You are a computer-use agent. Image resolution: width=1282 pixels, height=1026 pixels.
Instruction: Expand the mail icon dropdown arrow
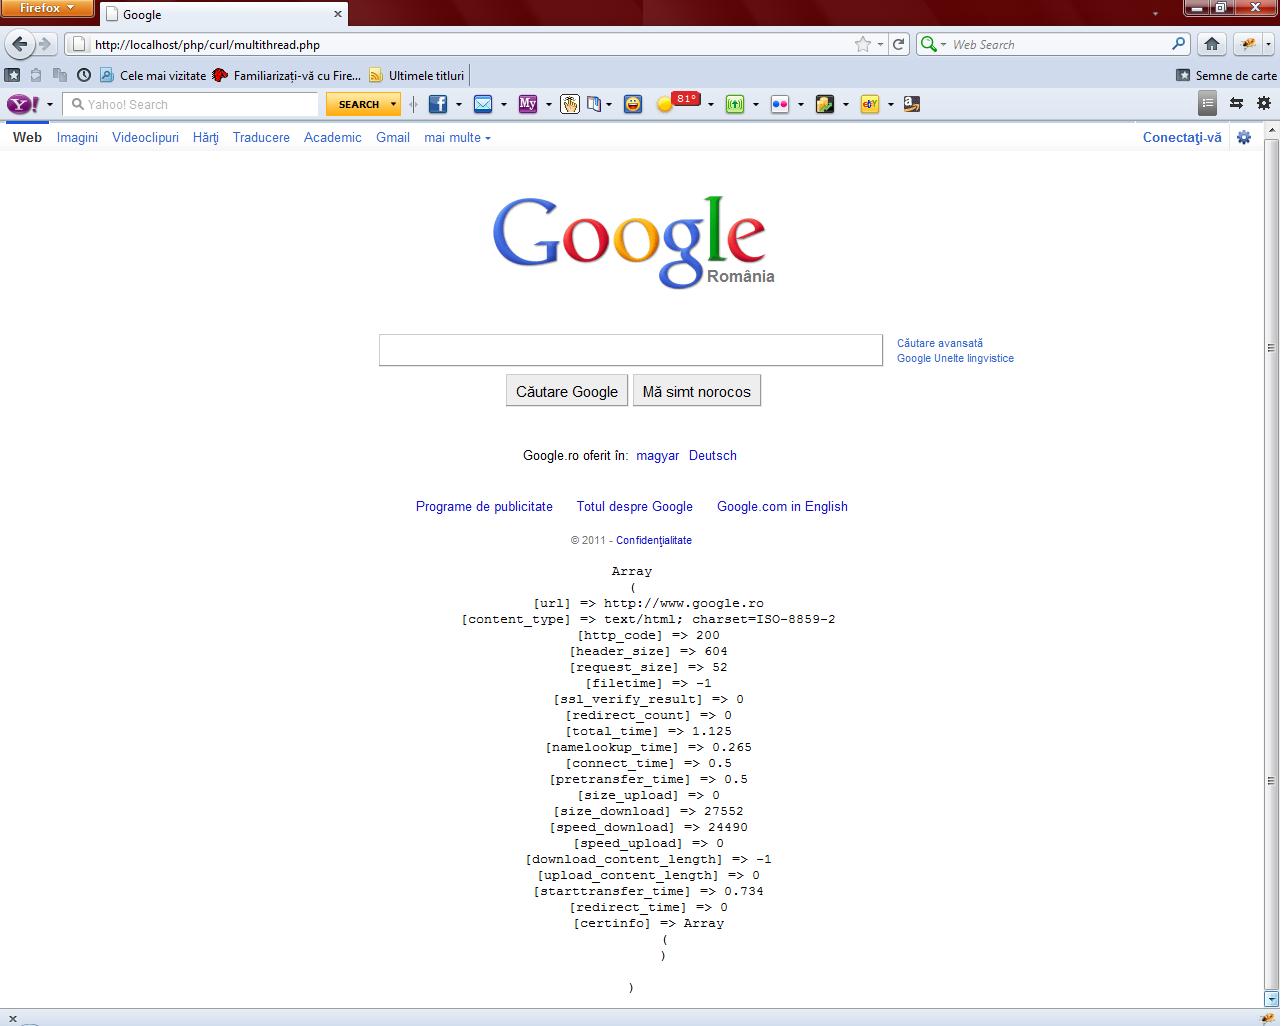coord(504,104)
